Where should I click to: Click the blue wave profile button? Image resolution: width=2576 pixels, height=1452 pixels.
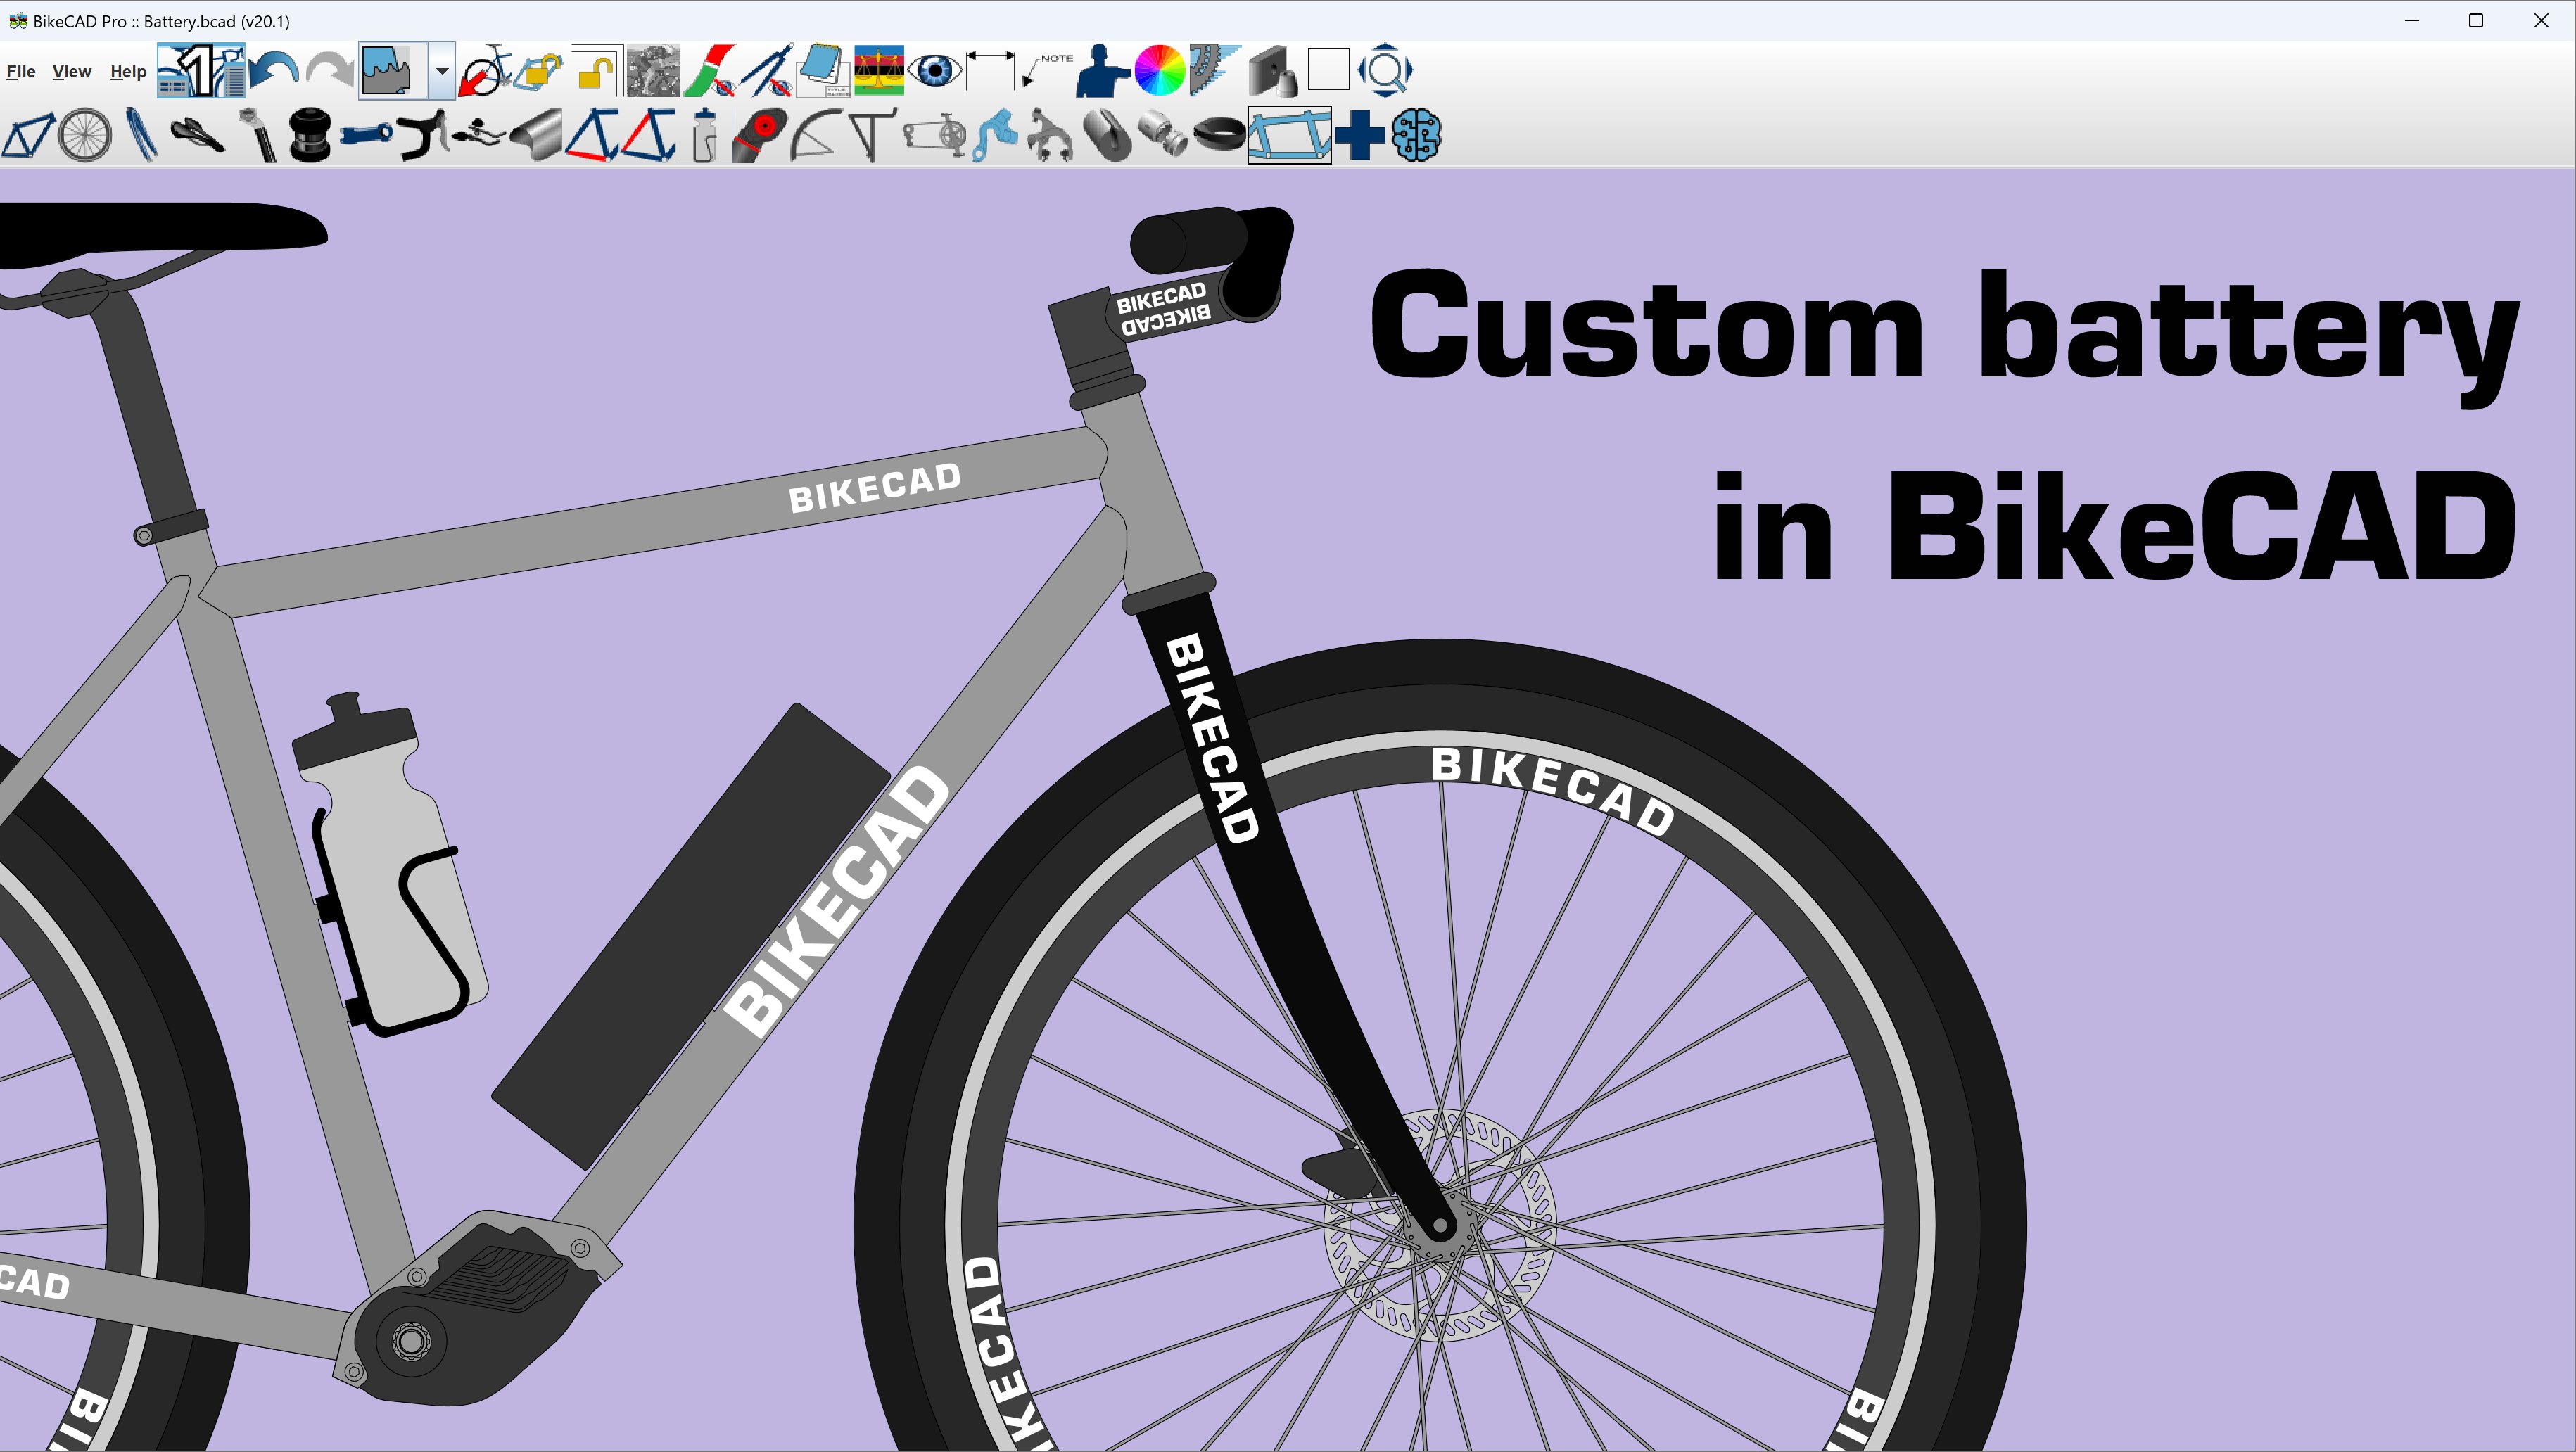[x=393, y=71]
